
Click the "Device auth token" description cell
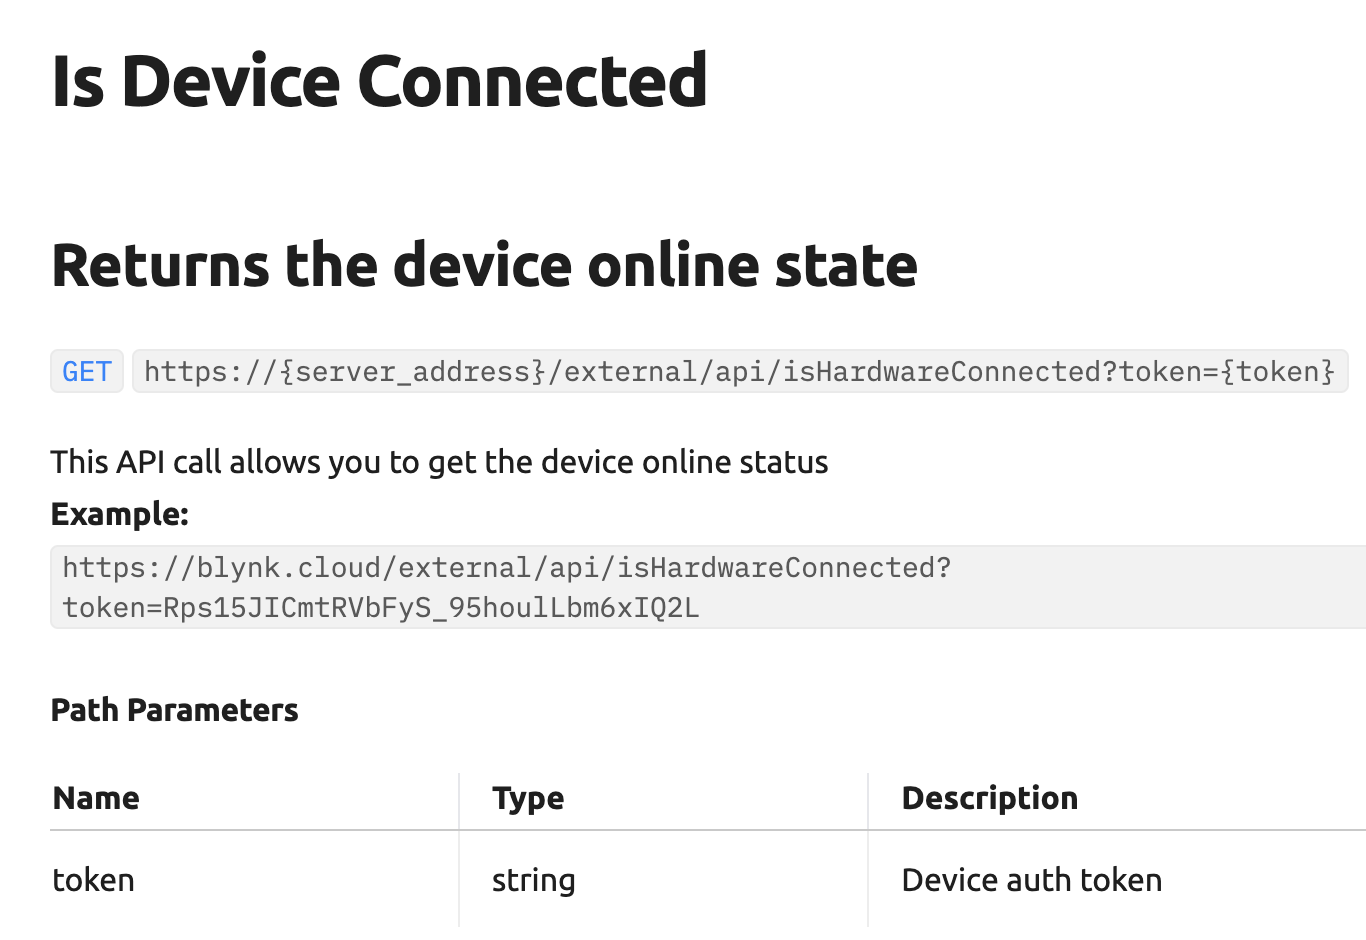[1031, 880]
